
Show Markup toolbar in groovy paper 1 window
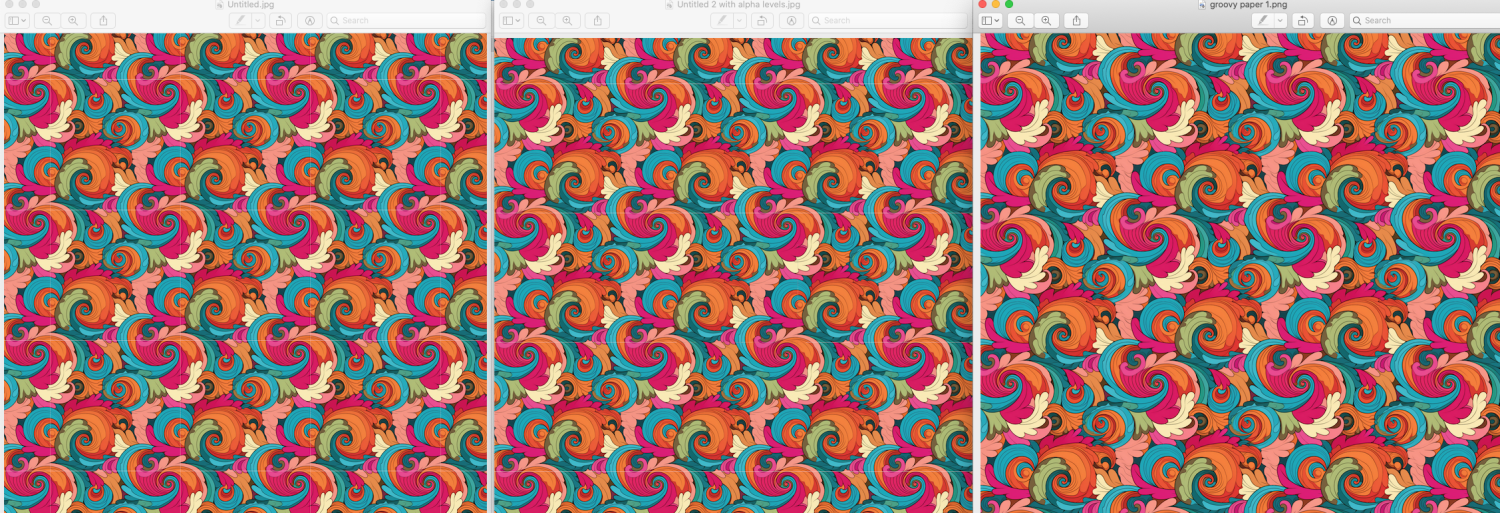1332,20
